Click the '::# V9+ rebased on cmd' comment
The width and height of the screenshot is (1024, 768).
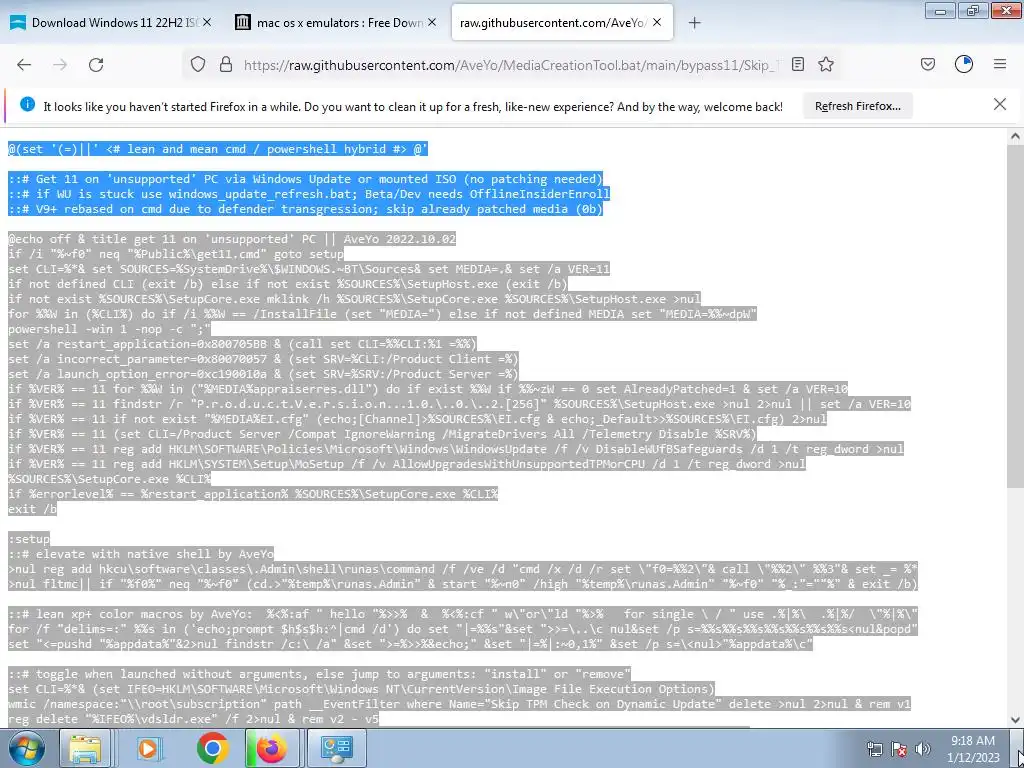pos(305,209)
